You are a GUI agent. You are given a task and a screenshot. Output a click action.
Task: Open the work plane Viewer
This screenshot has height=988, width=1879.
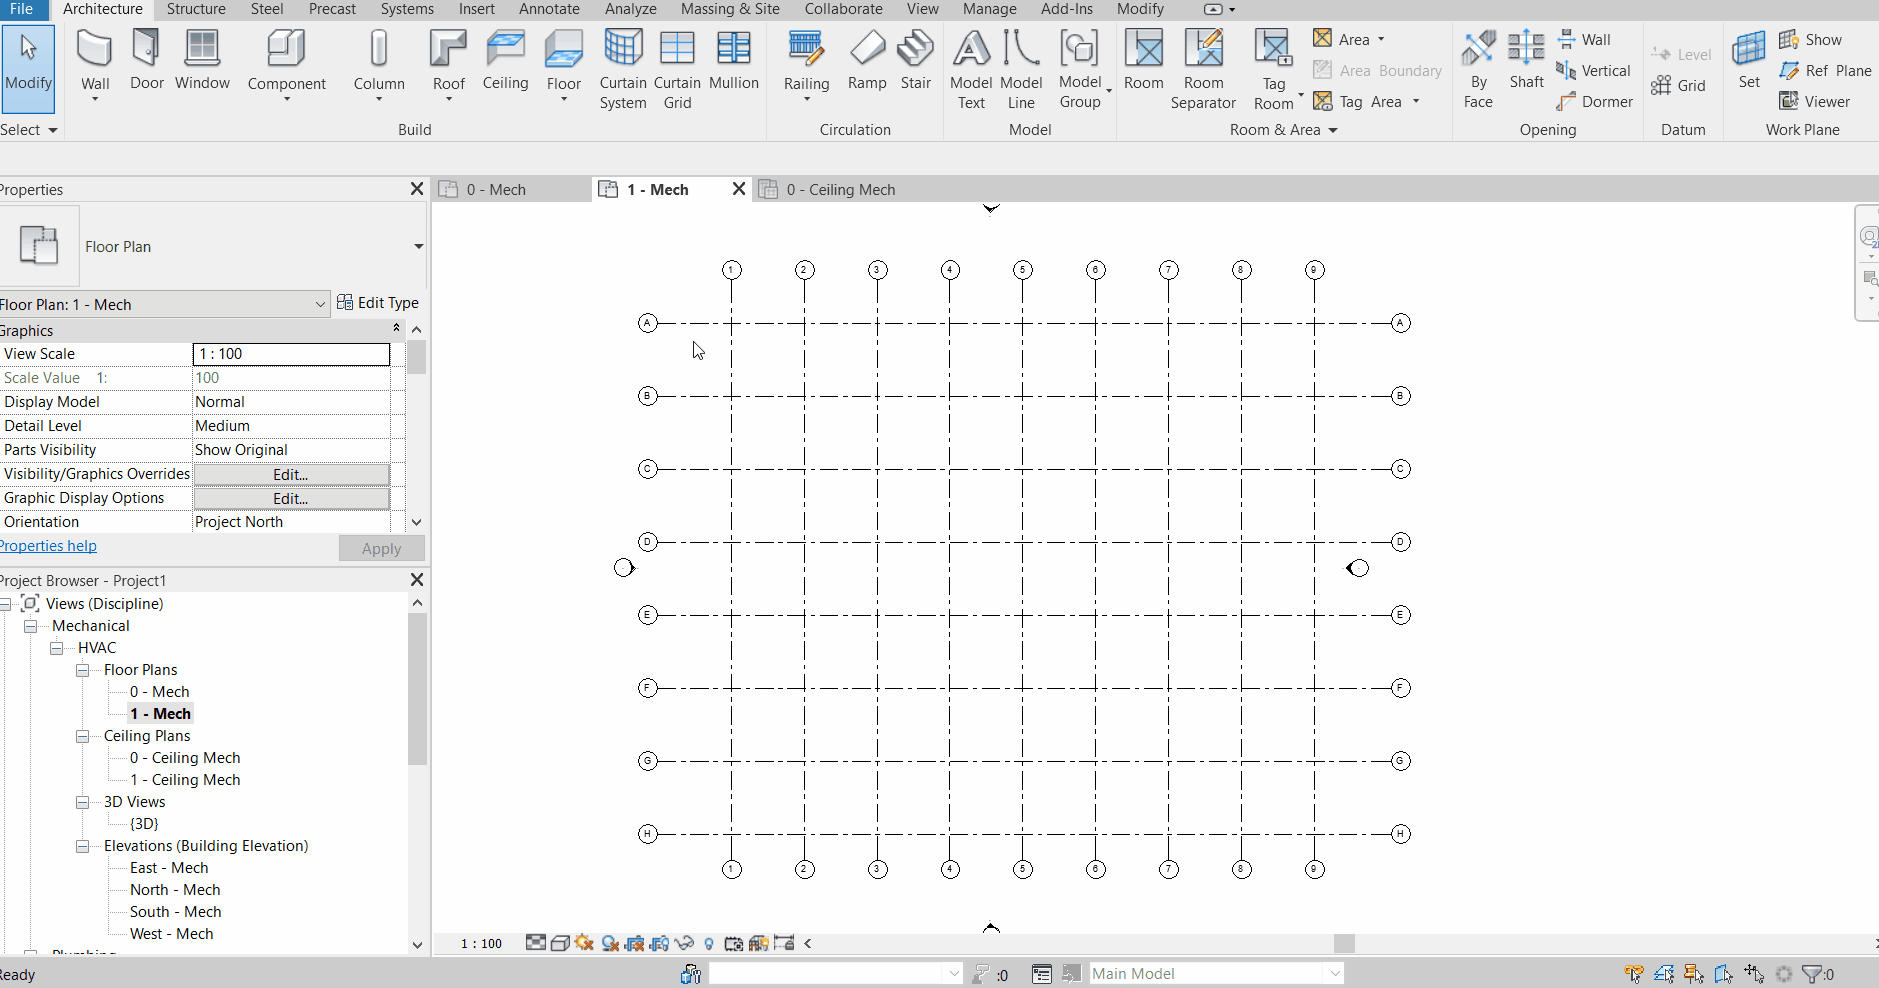1815,102
